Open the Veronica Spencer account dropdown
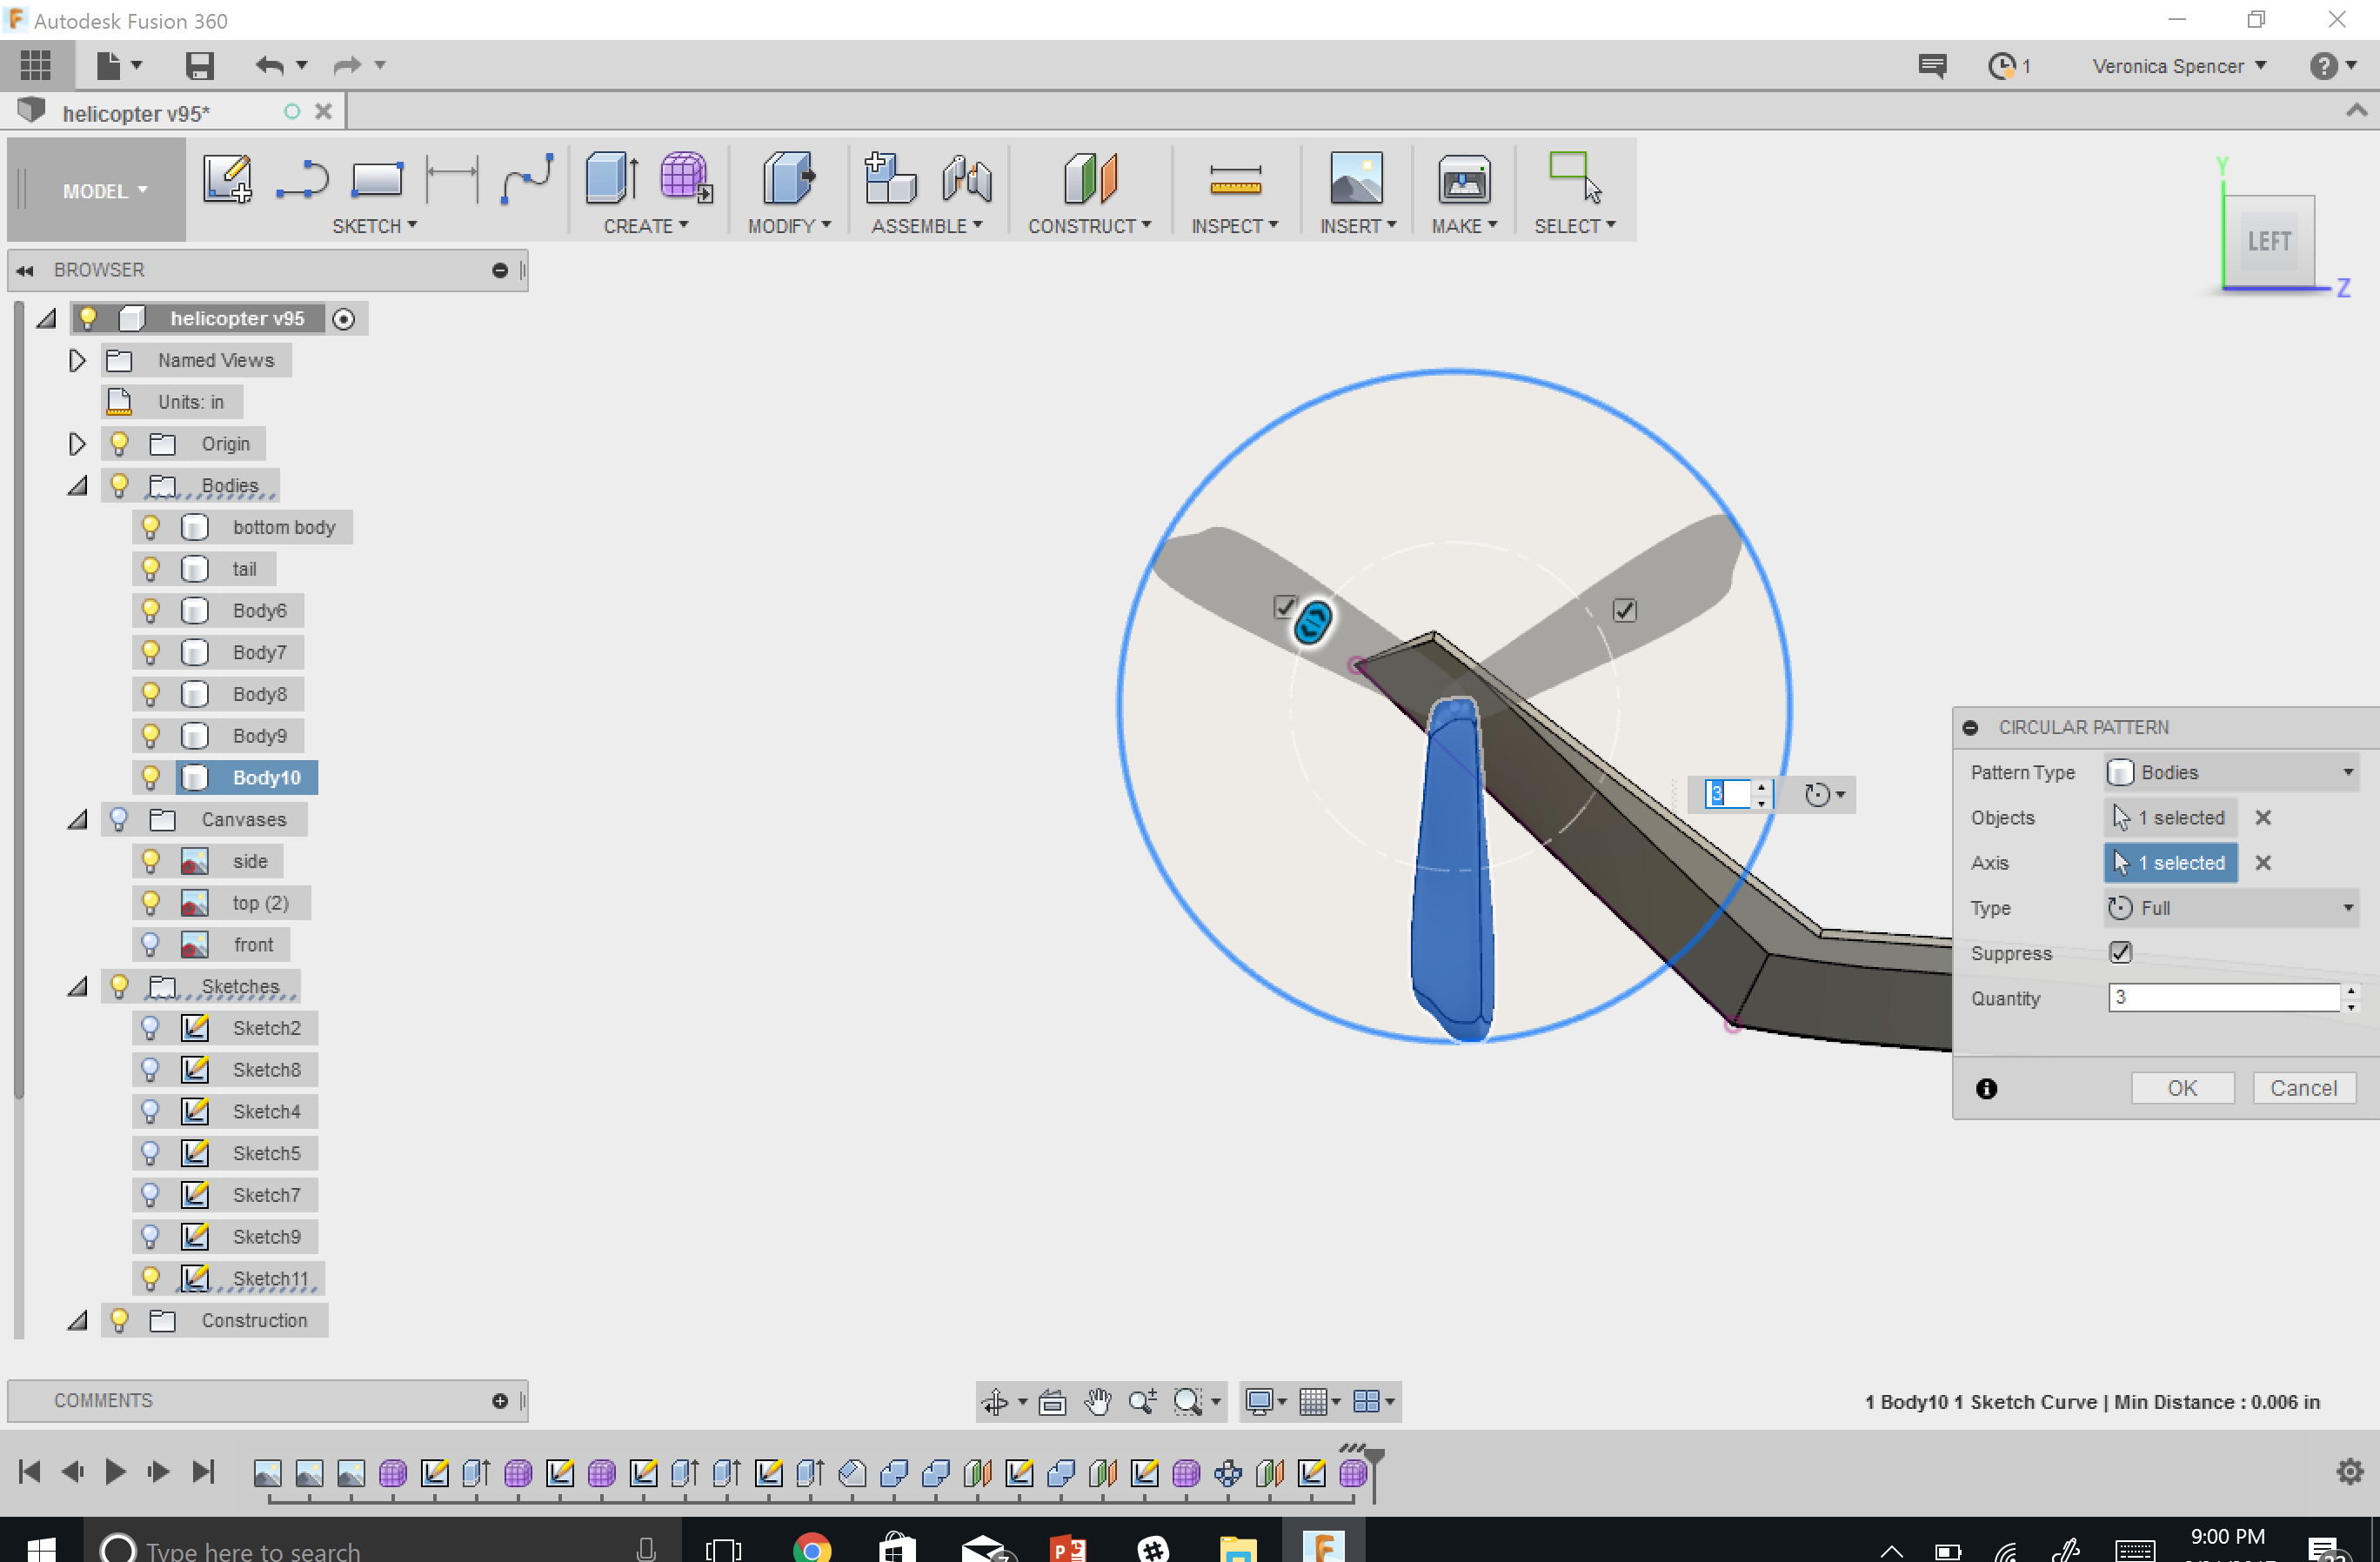 (x=2178, y=66)
